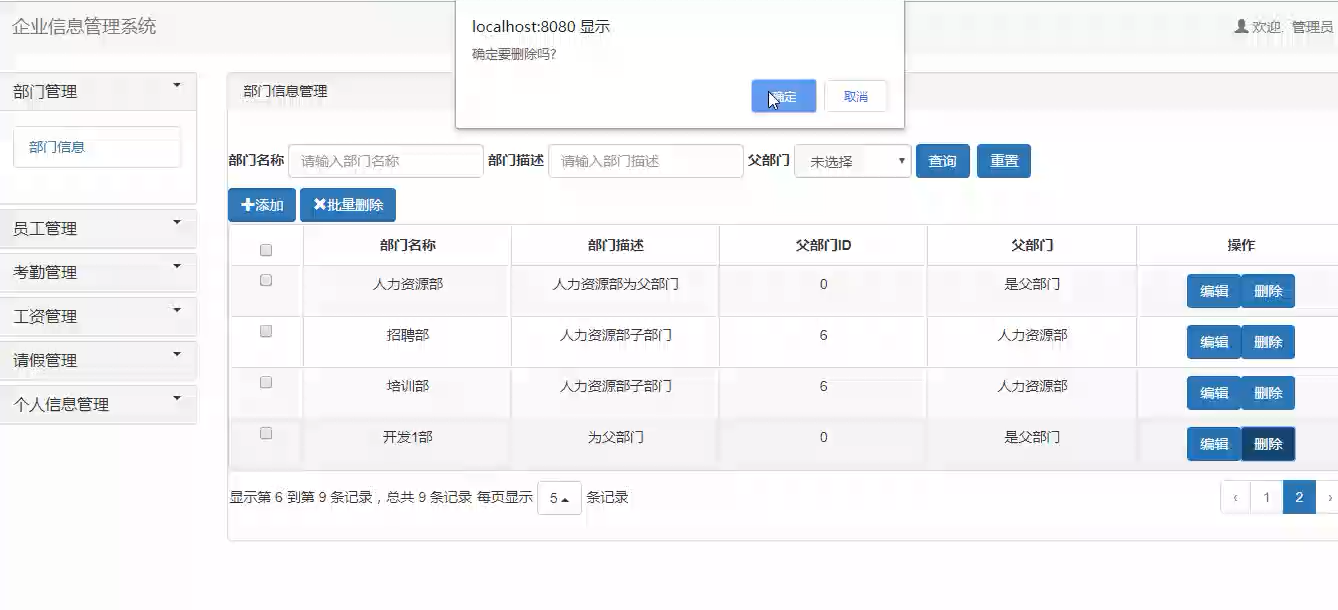1338x610 pixels.
Task: Click the 批量删除 batch delete button
Action: 348,205
